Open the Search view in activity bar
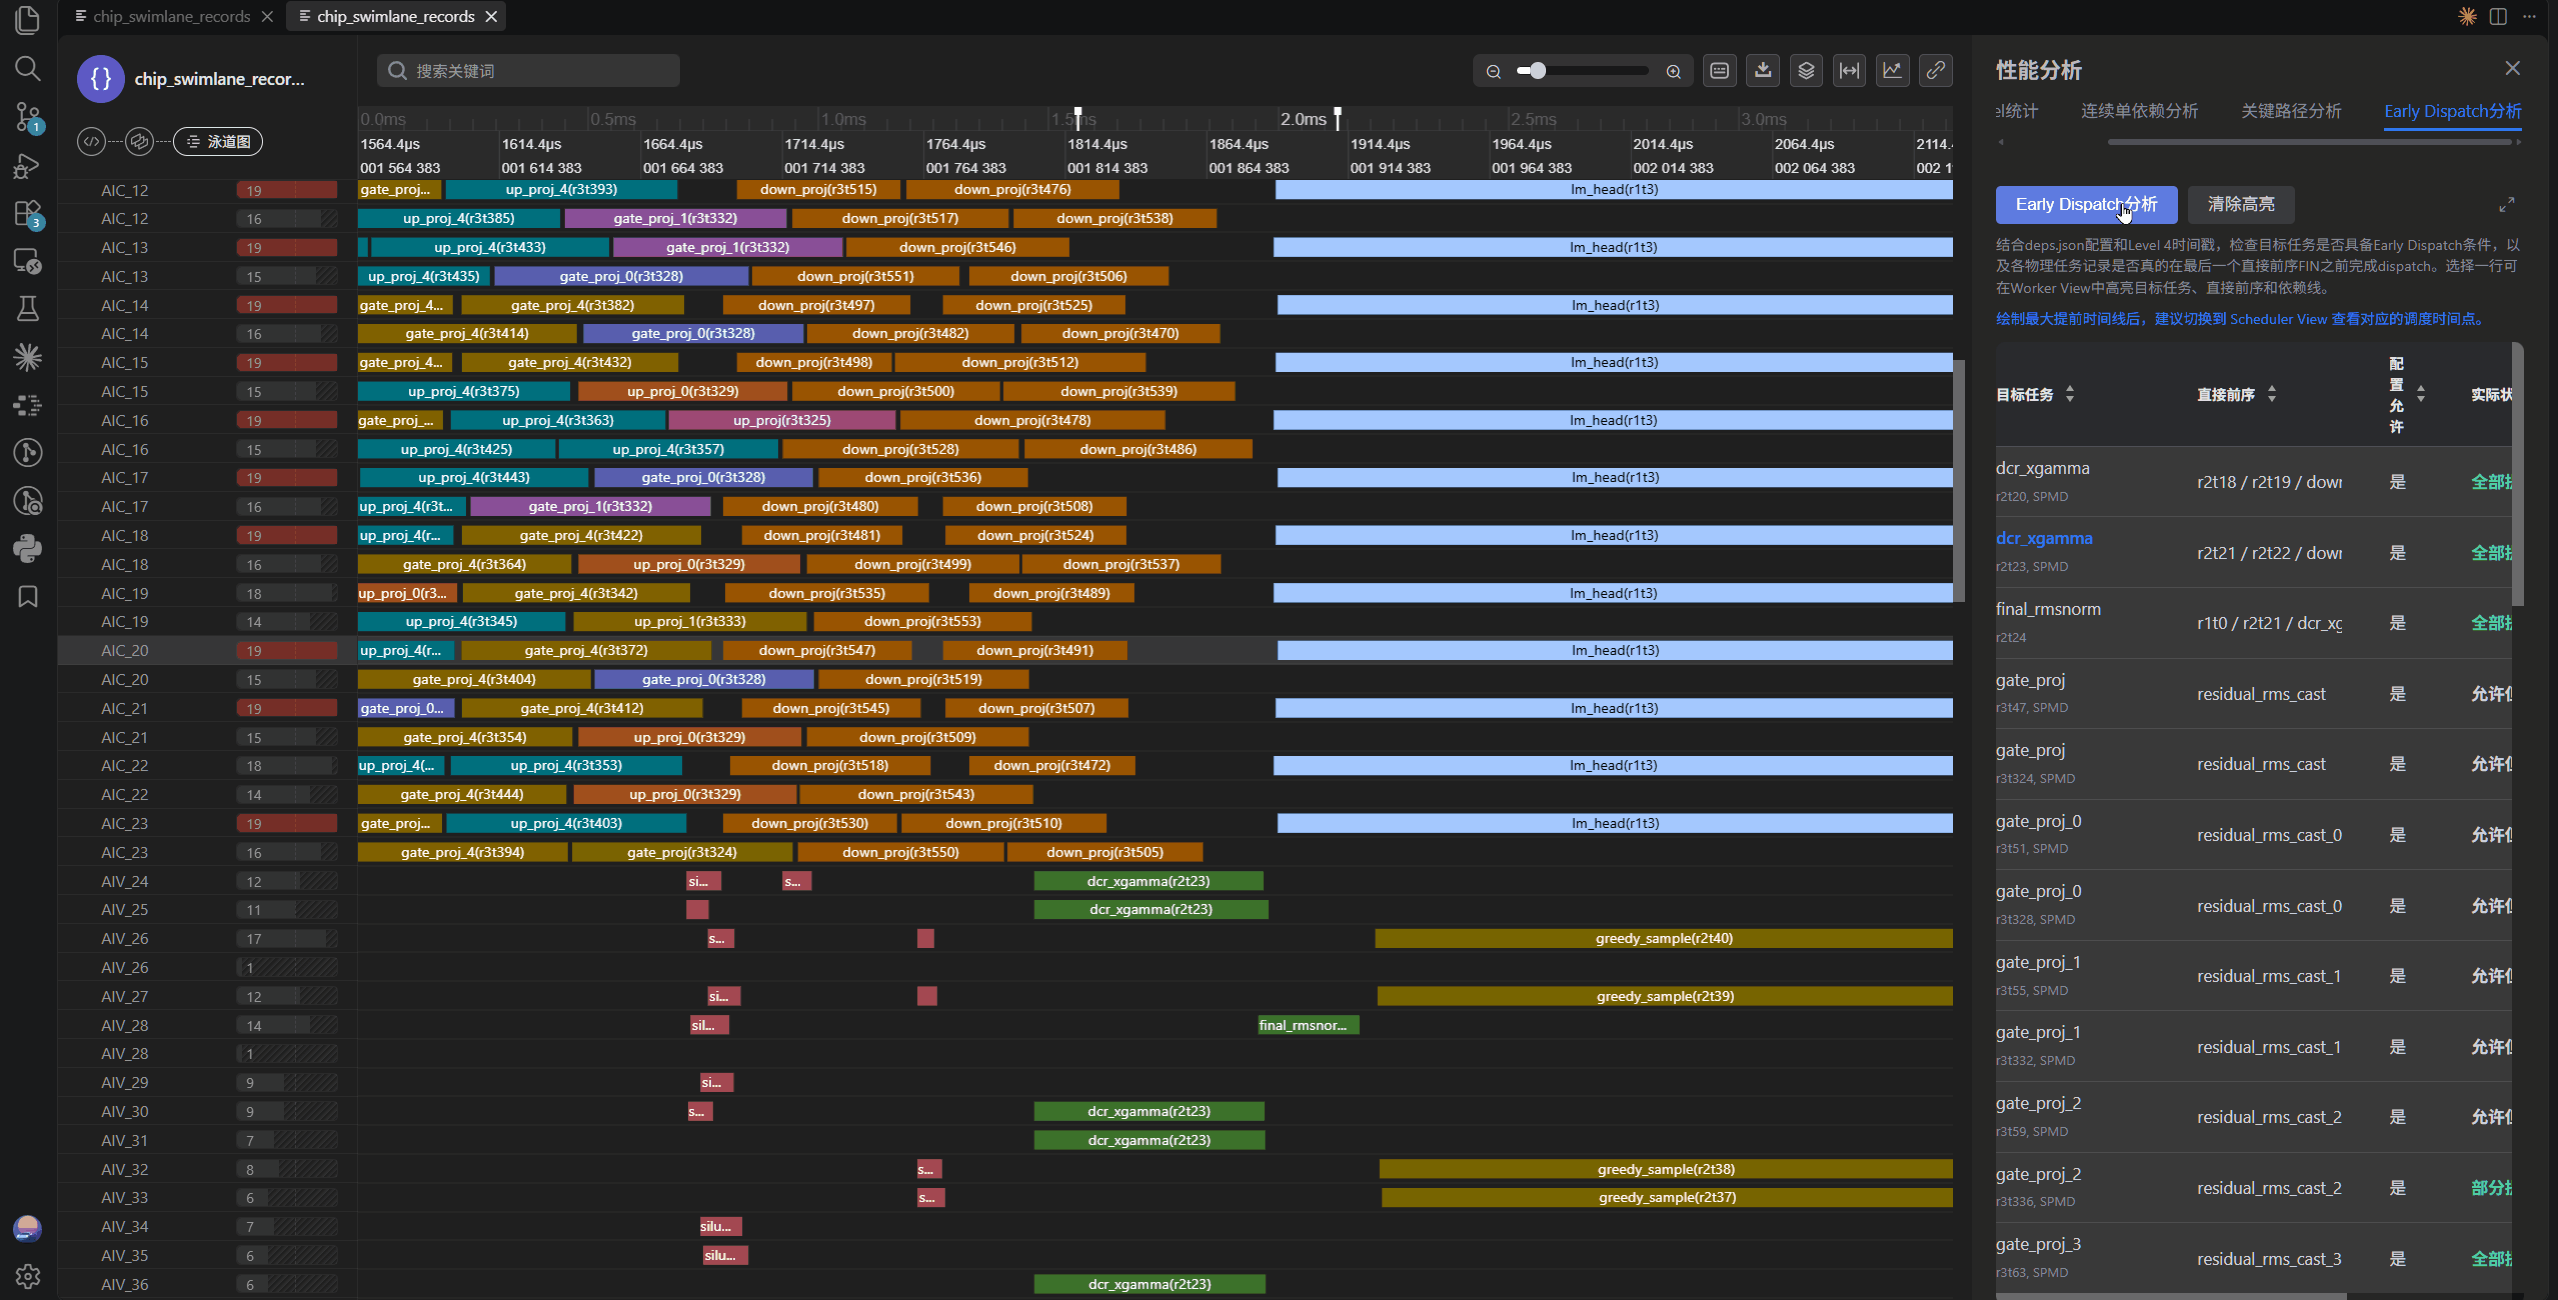This screenshot has width=2558, height=1300. (x=27, y=68)
